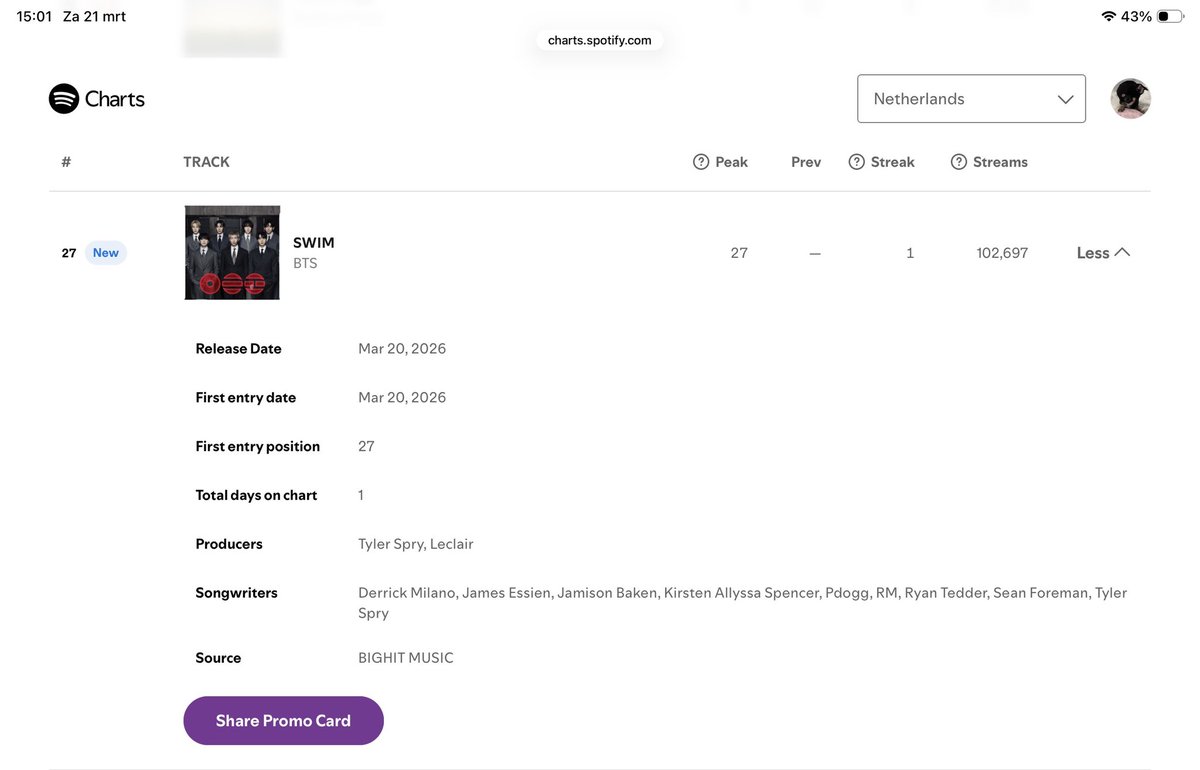The height and width of the screenshot is (770, 1200).
Task: Click the Total days on chart label
Action: [256, 495]
